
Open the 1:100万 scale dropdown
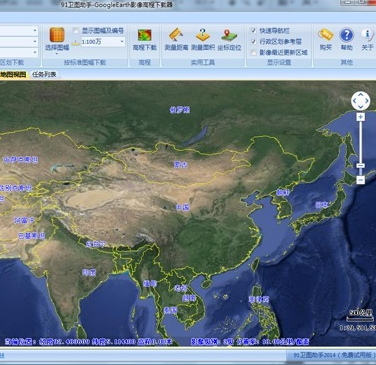pyautogui.click(x=122, y=42)
